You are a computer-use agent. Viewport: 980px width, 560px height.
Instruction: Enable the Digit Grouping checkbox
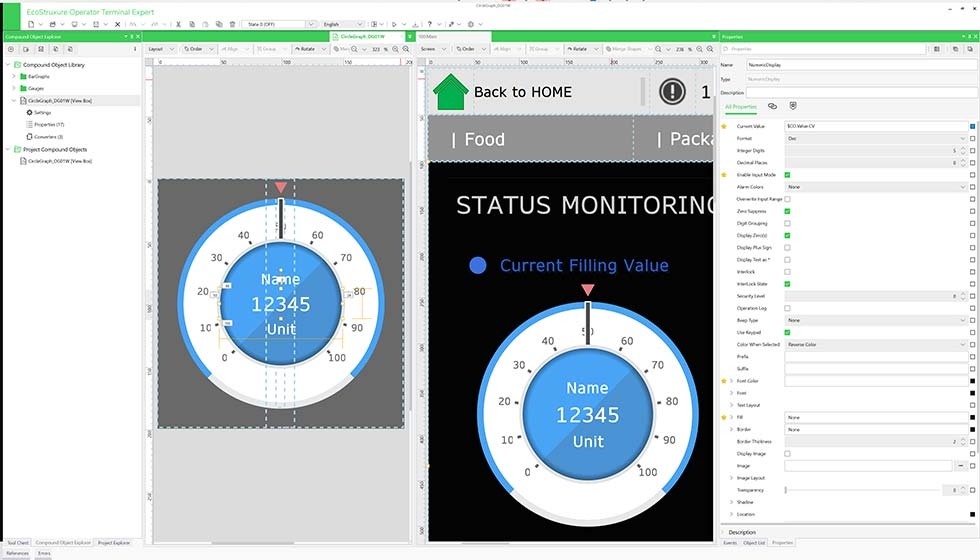tap(788, 223)
